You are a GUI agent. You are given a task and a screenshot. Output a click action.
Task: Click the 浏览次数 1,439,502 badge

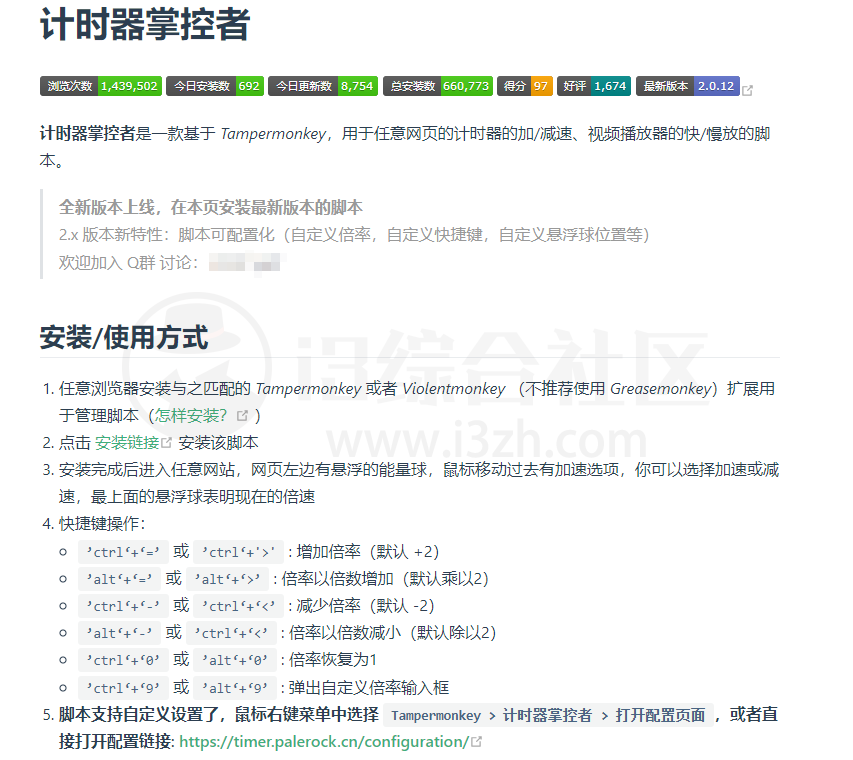click(x=101, y=86)
